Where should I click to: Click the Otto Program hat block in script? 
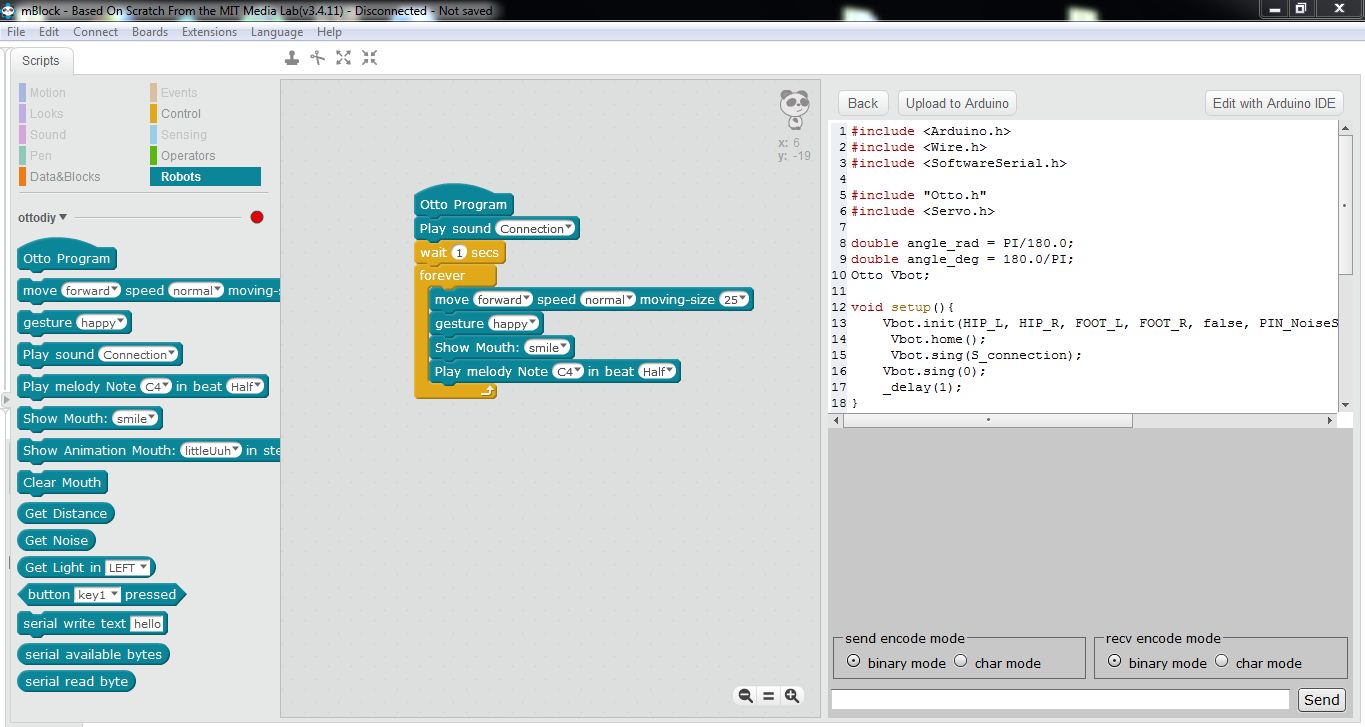(x=463, y=202)
